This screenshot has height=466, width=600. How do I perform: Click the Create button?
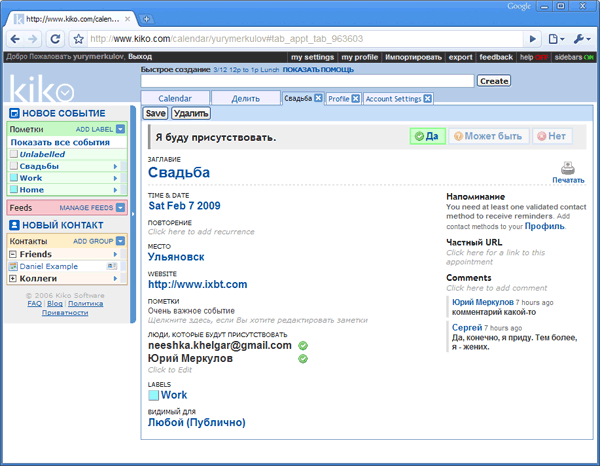coord(494,81)
